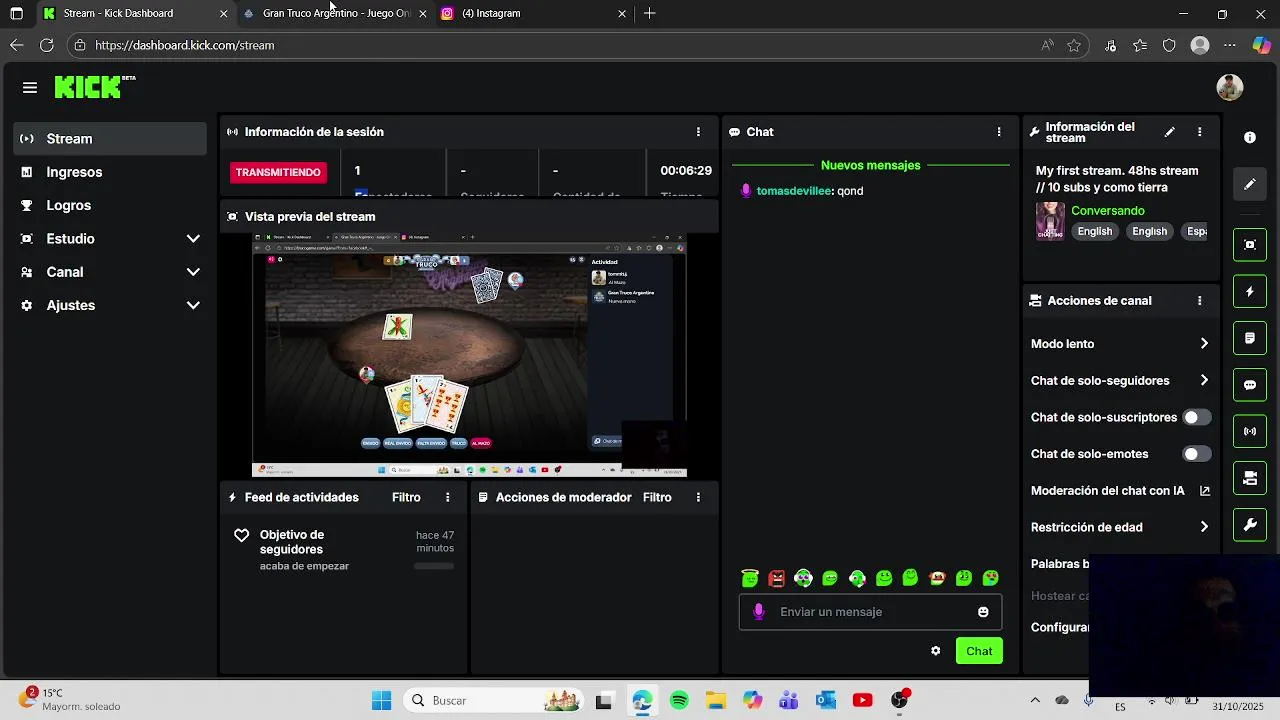Open stream information panel three-dot menu
The width and height of the screenshot is (1280, 720).
(x=1200, y=132)
